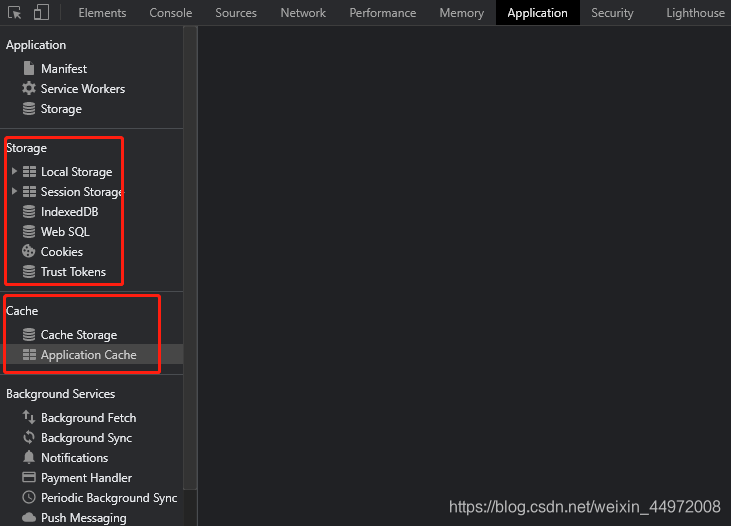Click the sidebar vertical scrollbar

[190, 257]
